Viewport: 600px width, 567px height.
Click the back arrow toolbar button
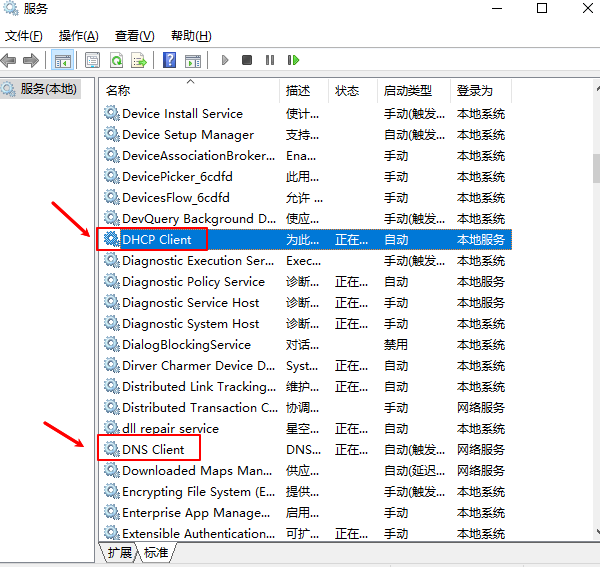point(9,60)
